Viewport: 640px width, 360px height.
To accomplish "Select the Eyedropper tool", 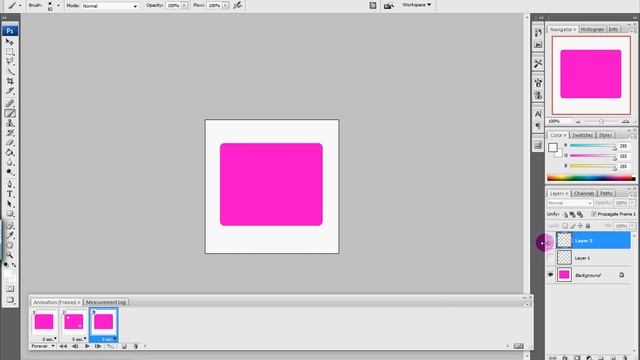I will point(10,236).
